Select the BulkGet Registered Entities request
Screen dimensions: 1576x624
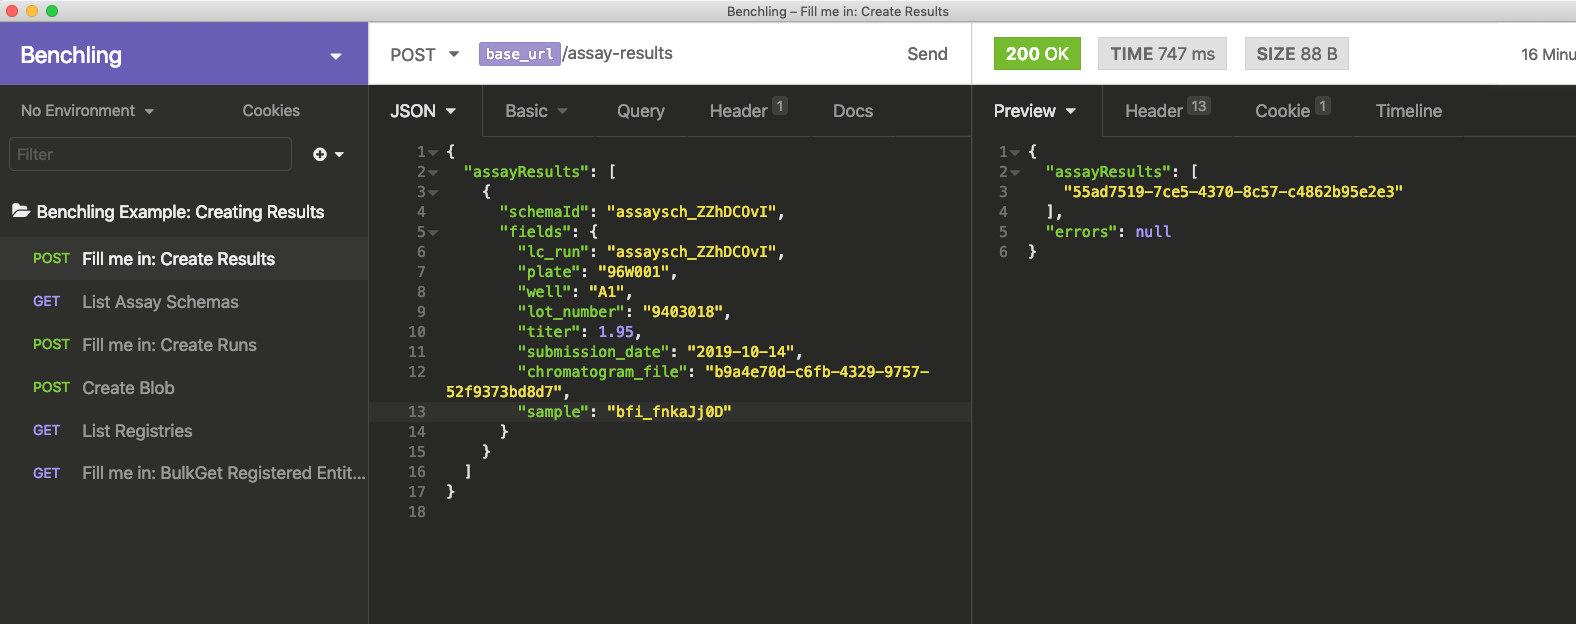pyautogui.click(x=184, y=473)
